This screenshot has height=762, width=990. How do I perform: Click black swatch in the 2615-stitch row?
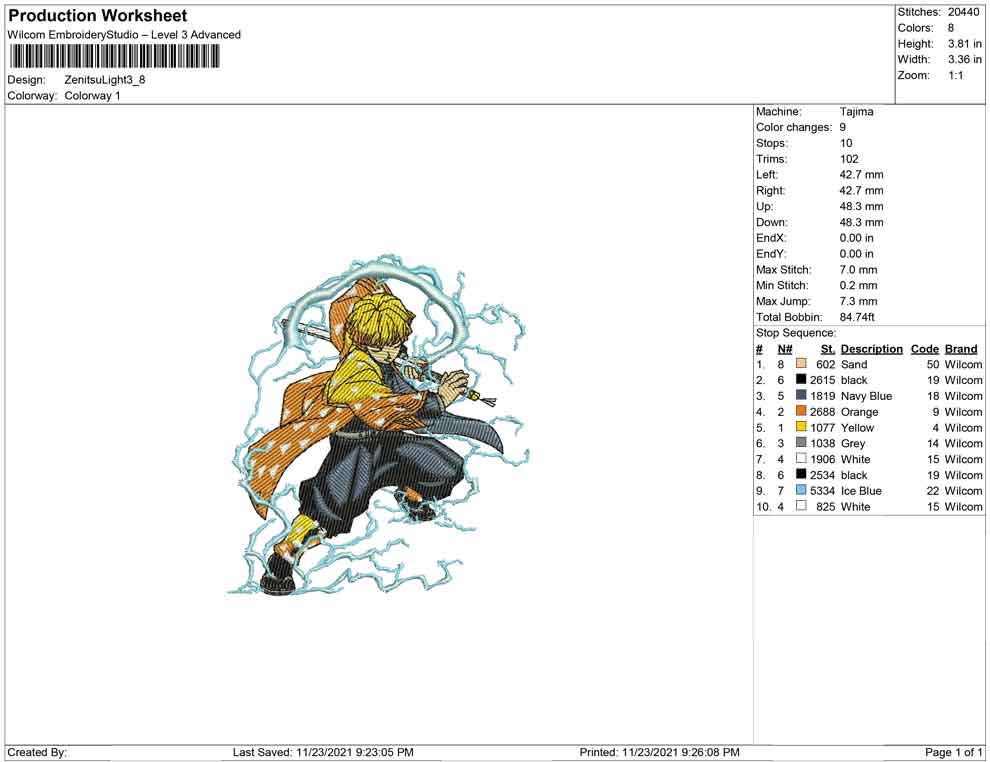[801, 380]
